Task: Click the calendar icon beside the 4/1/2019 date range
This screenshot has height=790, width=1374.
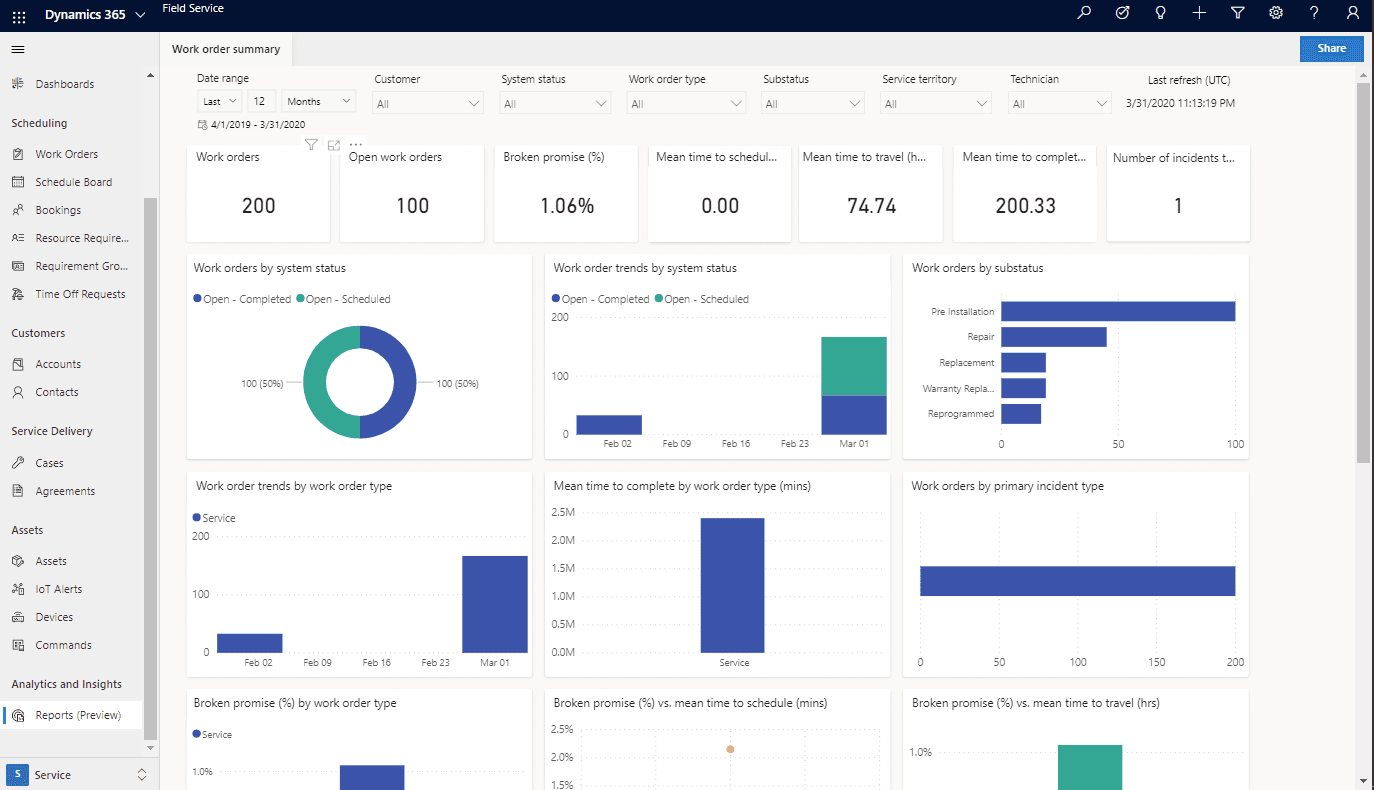Action: pyautogui.click(x=203, y=125)
